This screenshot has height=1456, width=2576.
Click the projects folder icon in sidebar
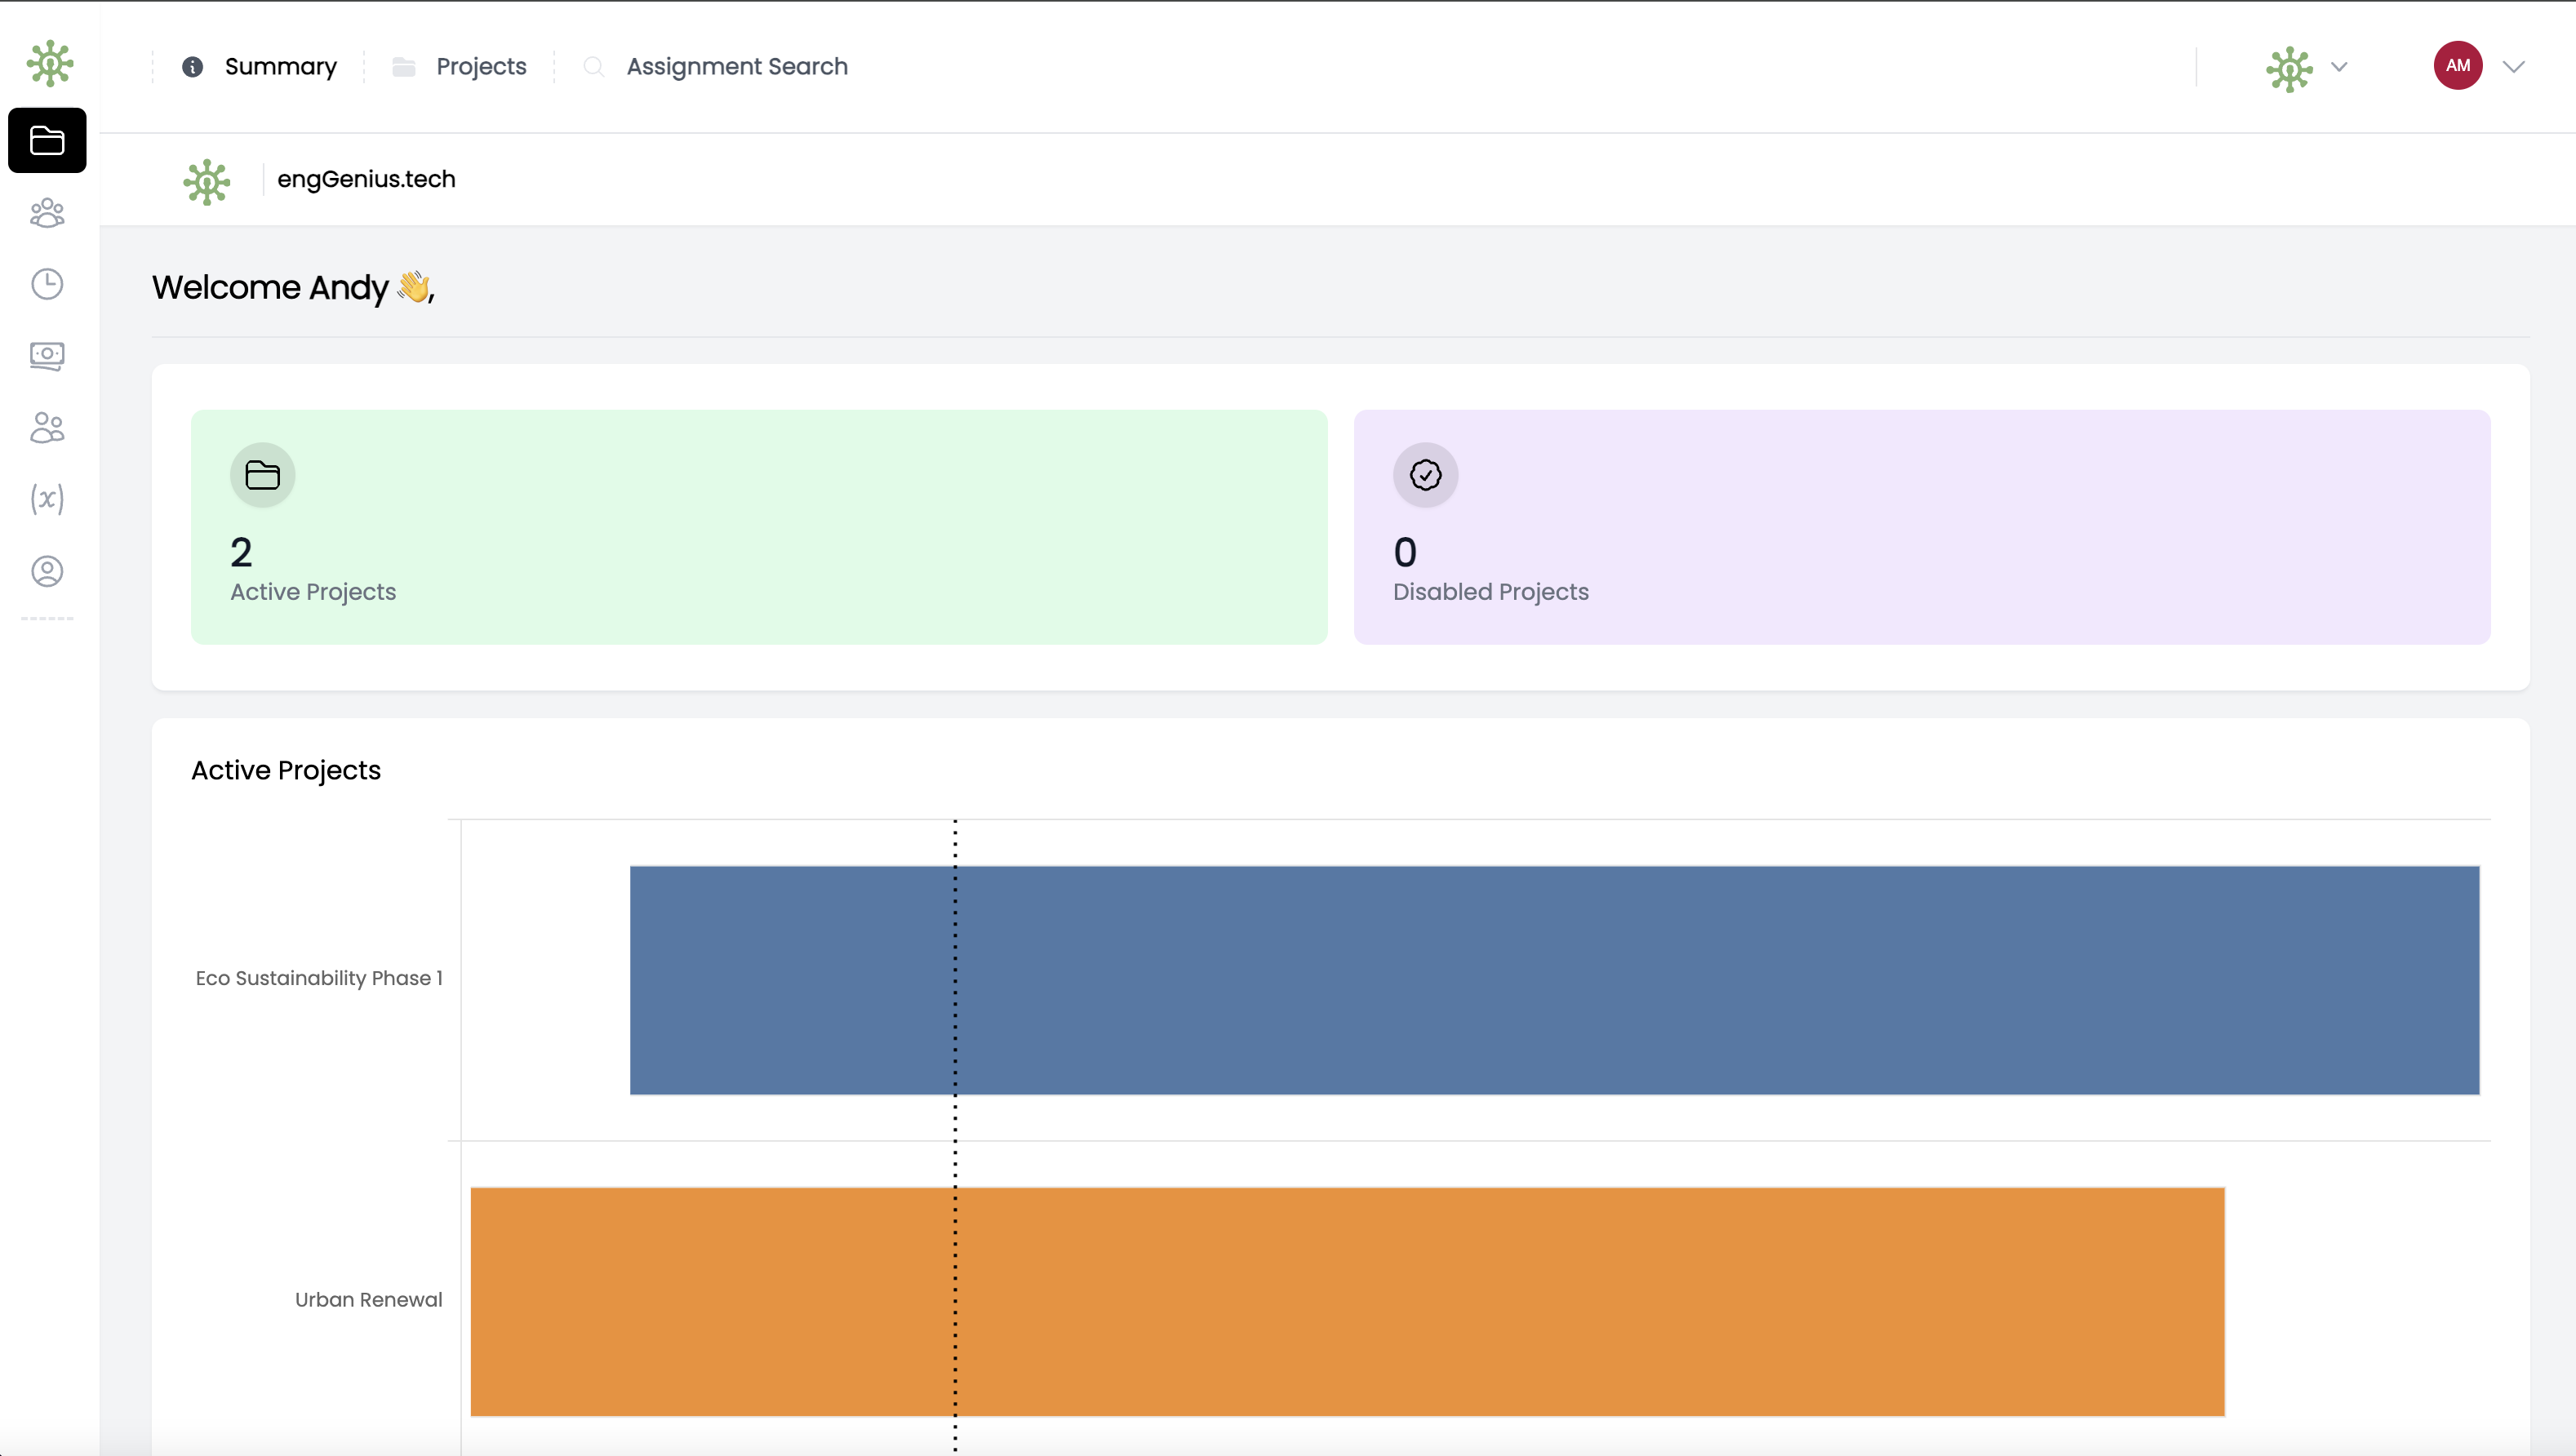click(47, 140)
